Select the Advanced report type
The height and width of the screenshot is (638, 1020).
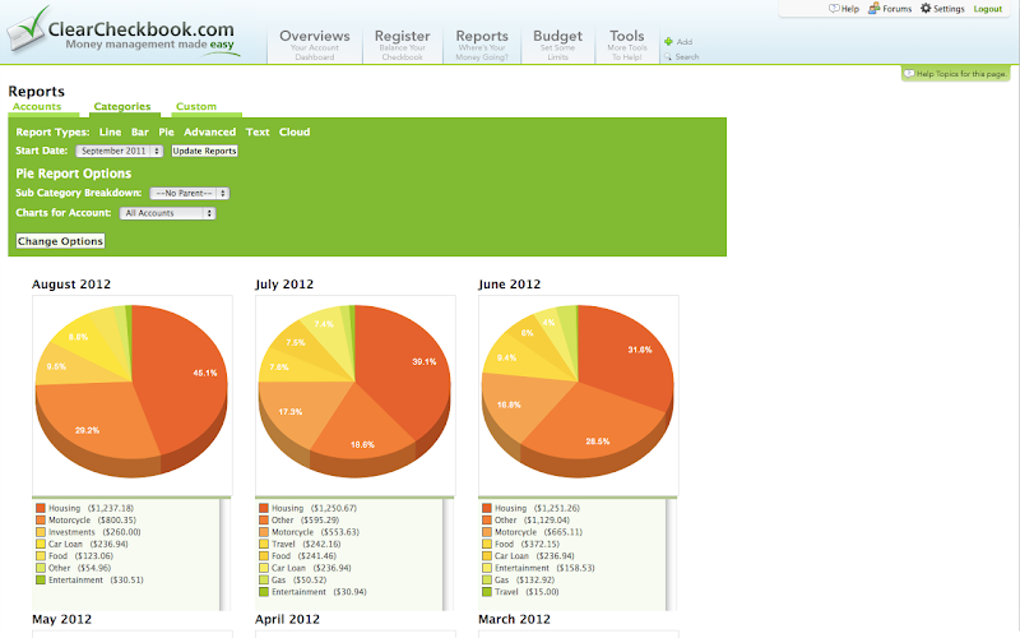click(x=209, y=132)
